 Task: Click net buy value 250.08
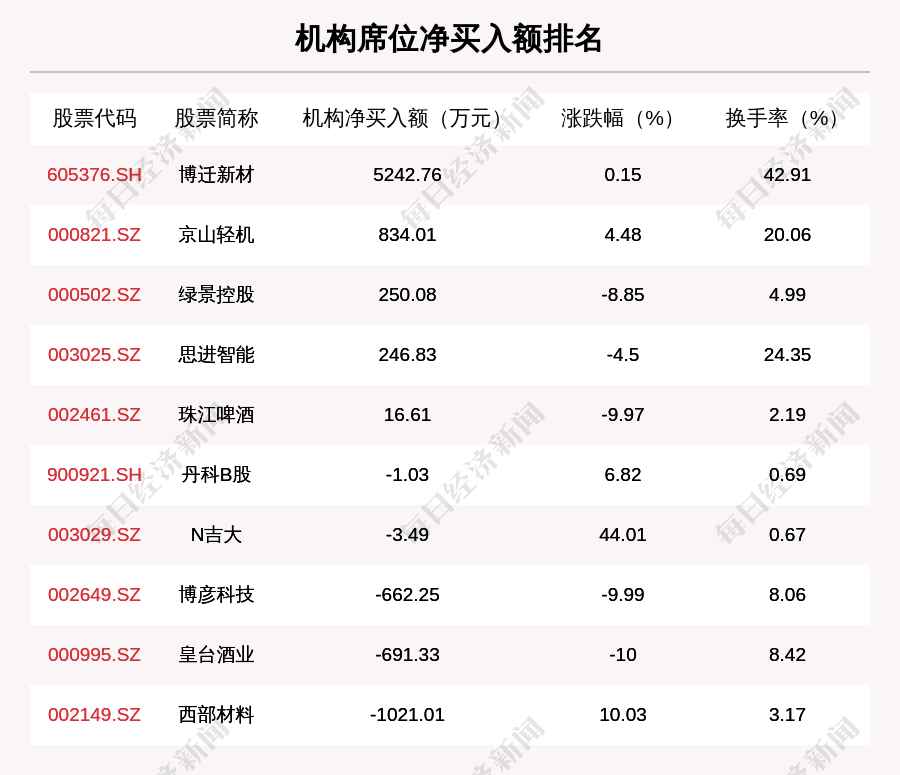tap(408, 294)
